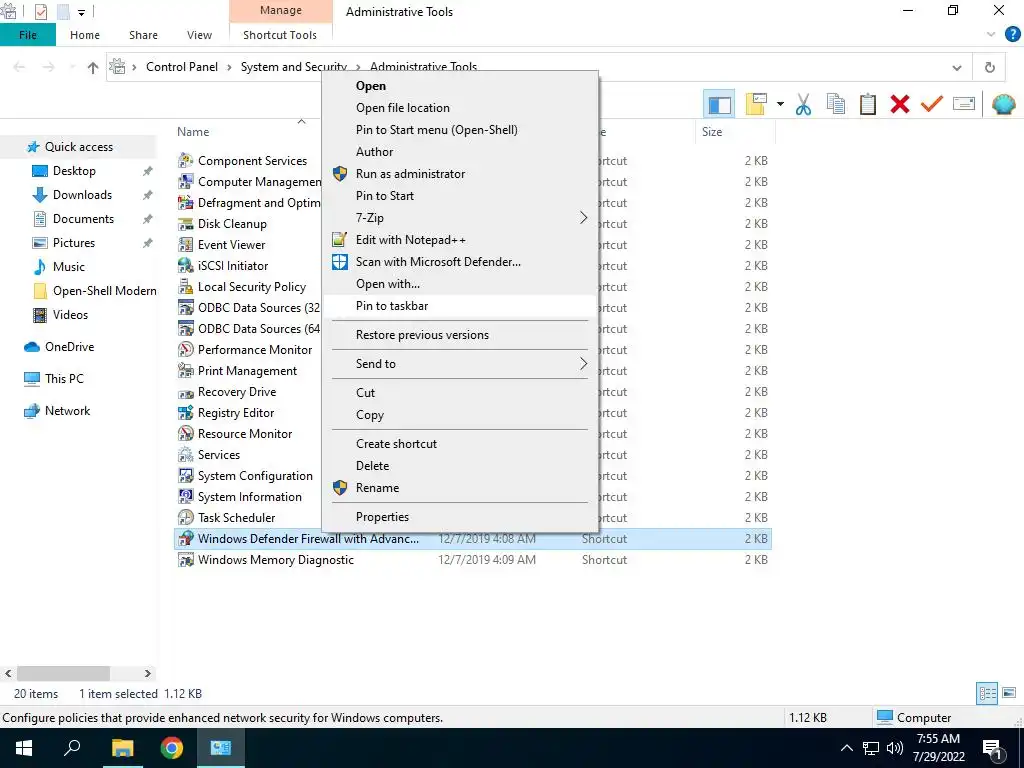Open the volume speaker tray icon

click(895, 748)
